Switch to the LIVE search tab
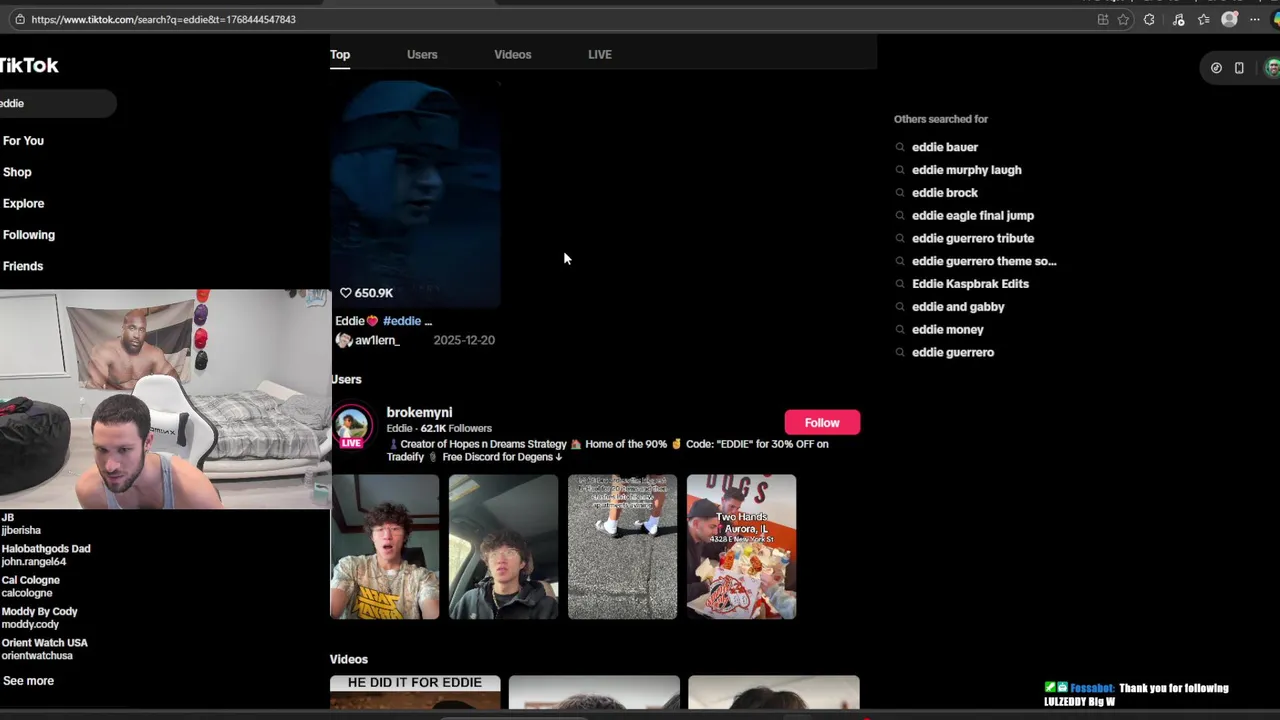Viewport: 1280px width, 720px height. point(600,55)
